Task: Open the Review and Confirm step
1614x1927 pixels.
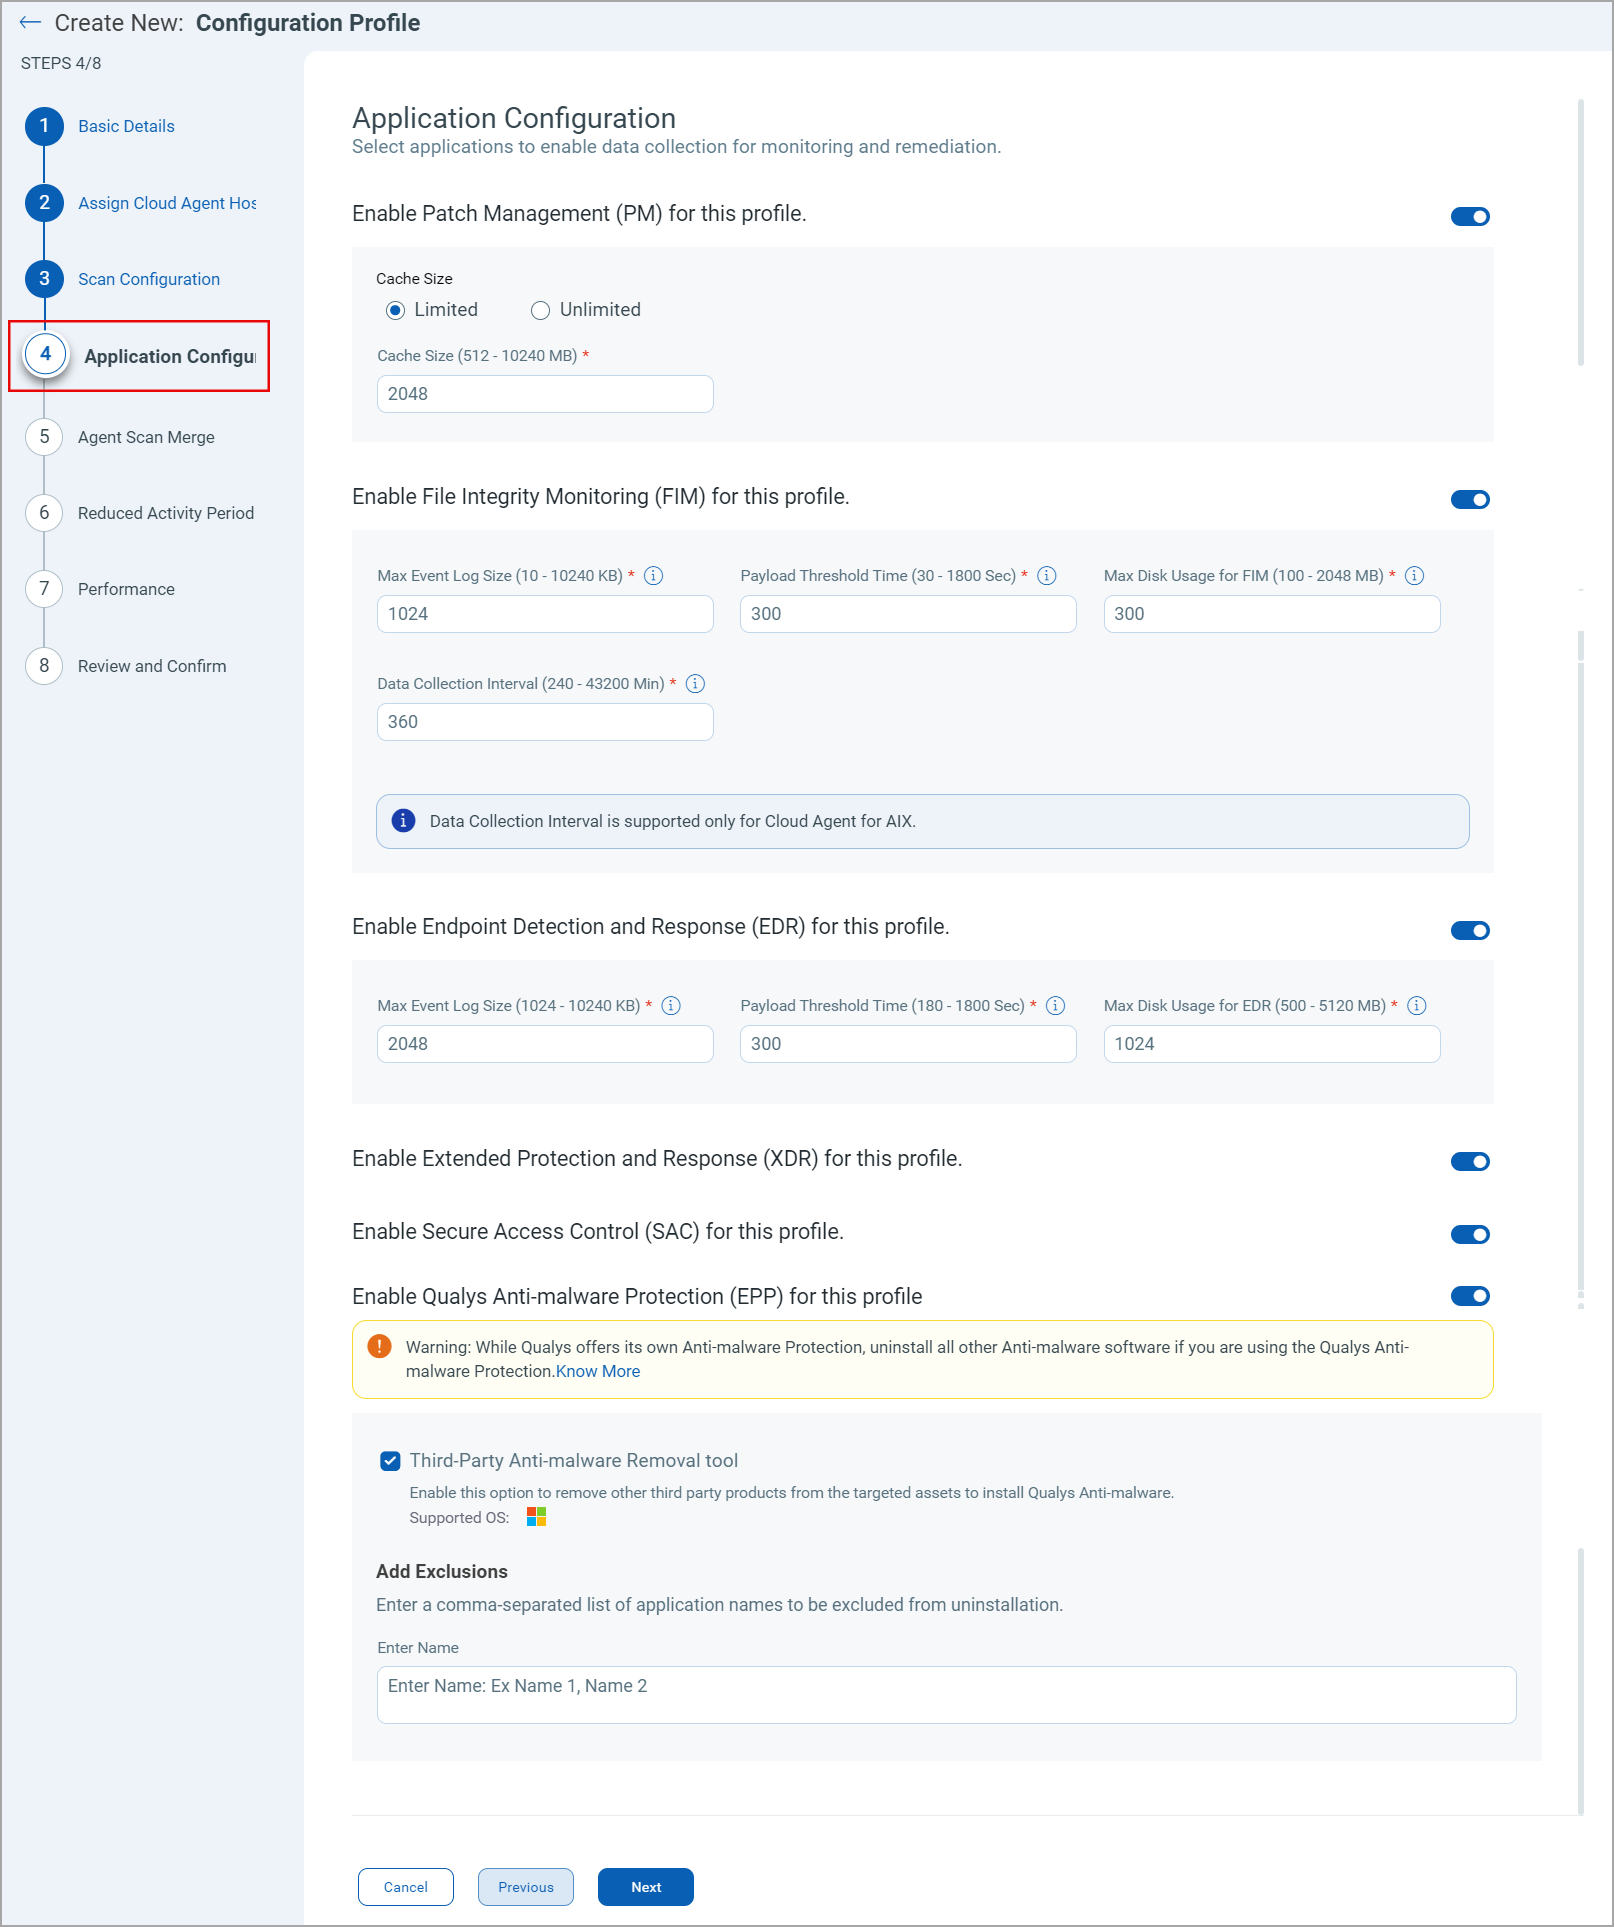Action: coord(151,665)
